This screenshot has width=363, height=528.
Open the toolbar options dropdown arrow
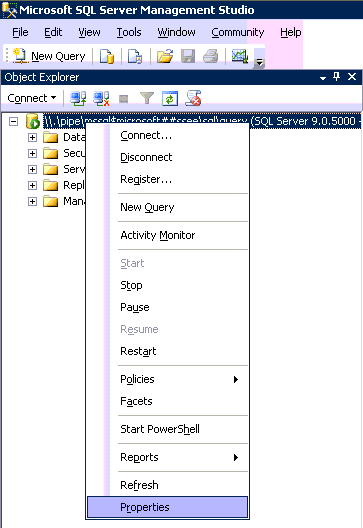(x=259, y=62)
